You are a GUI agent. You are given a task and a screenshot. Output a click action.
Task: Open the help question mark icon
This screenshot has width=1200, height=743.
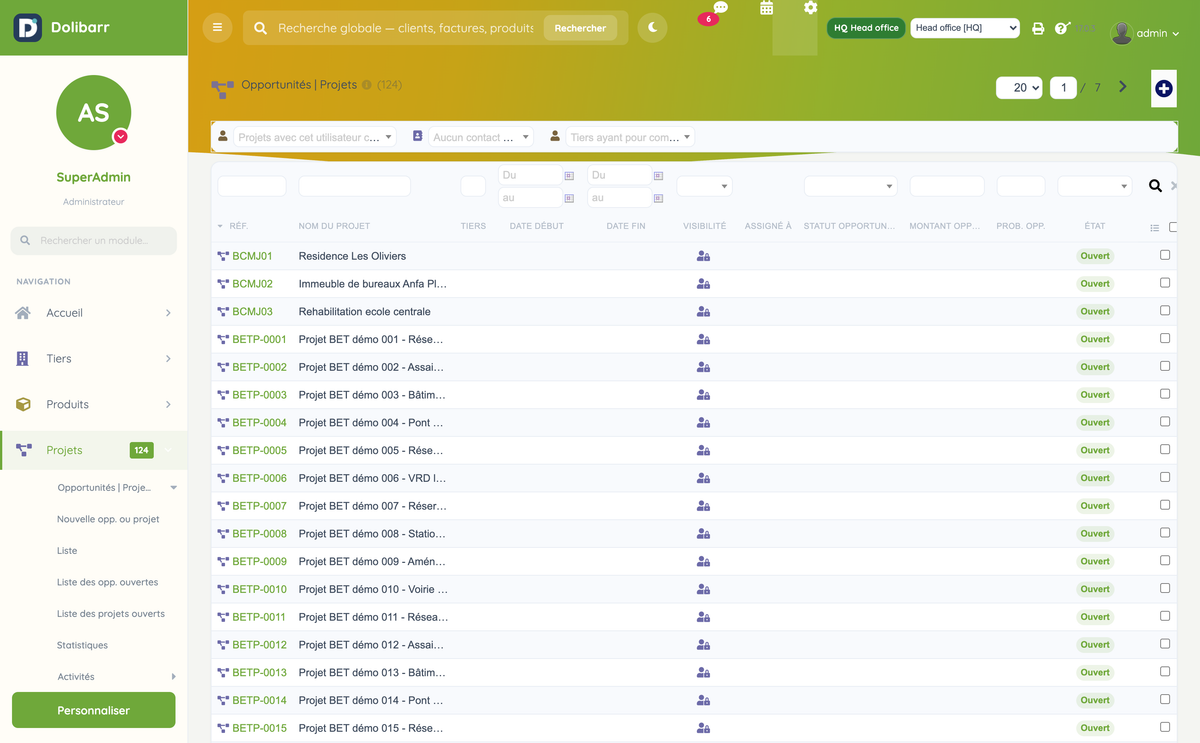(x=1062, y=28)
